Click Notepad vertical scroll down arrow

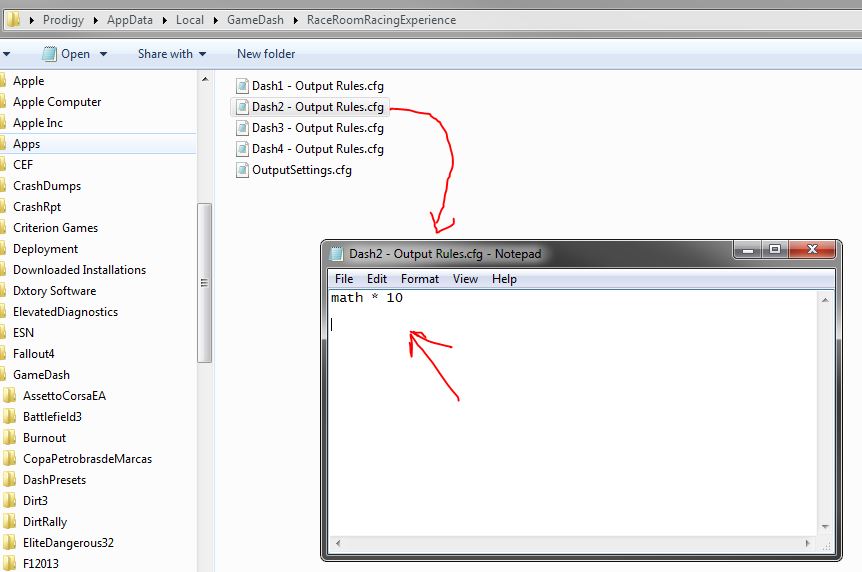825,527
